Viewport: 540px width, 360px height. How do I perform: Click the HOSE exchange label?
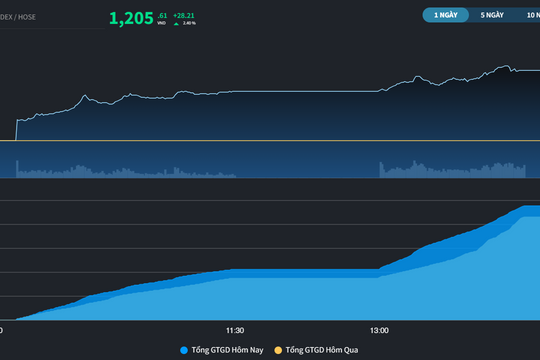(x=27, y=17)
